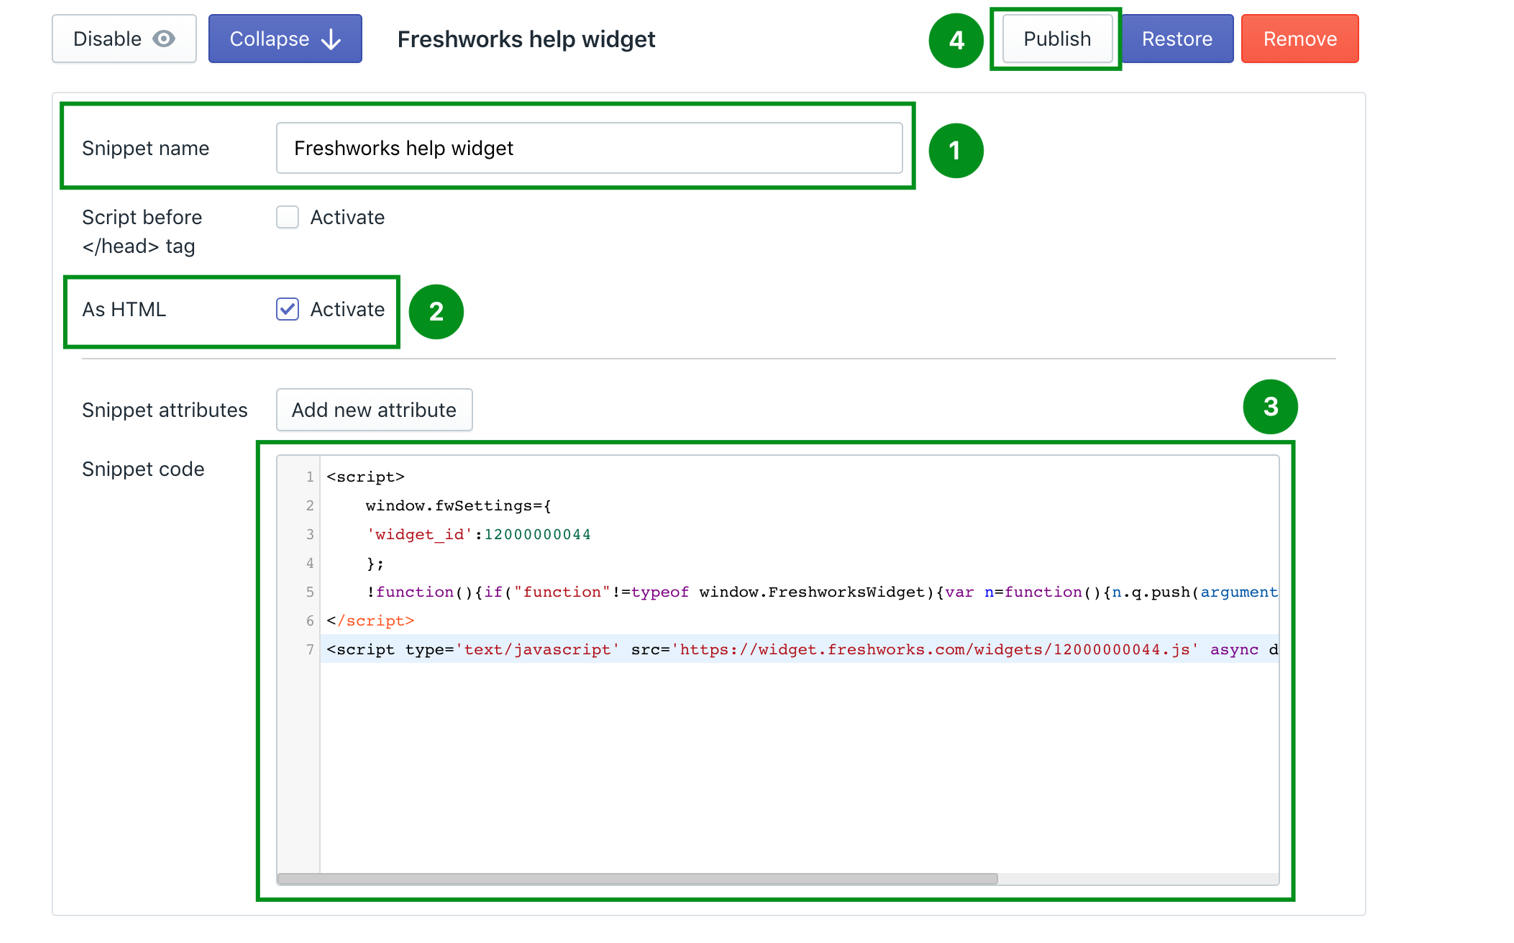Click the Freshworks help widget header title

tap(526, 39)
